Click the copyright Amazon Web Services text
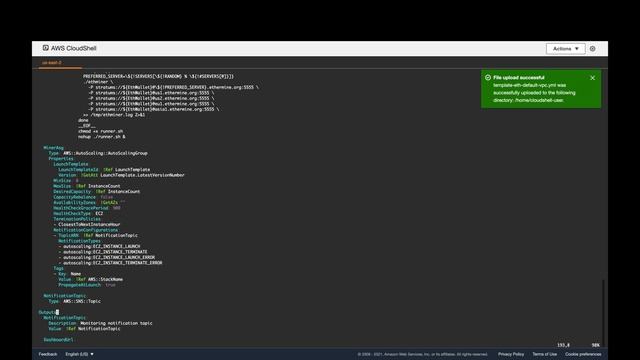 (x=422, y=354)
